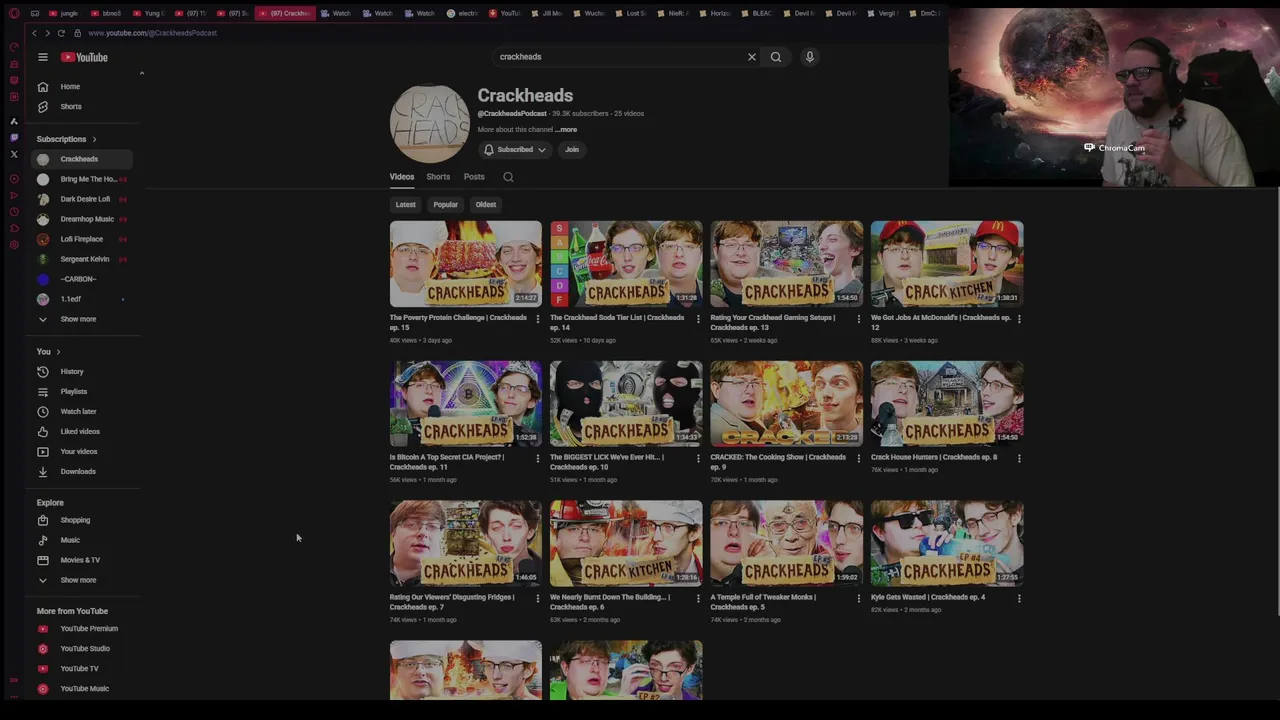Click the channel search magnifier icon

508,177
